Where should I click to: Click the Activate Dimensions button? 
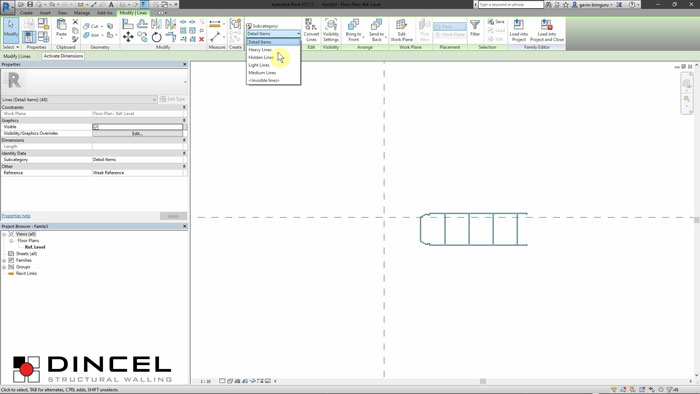point(63,56)
